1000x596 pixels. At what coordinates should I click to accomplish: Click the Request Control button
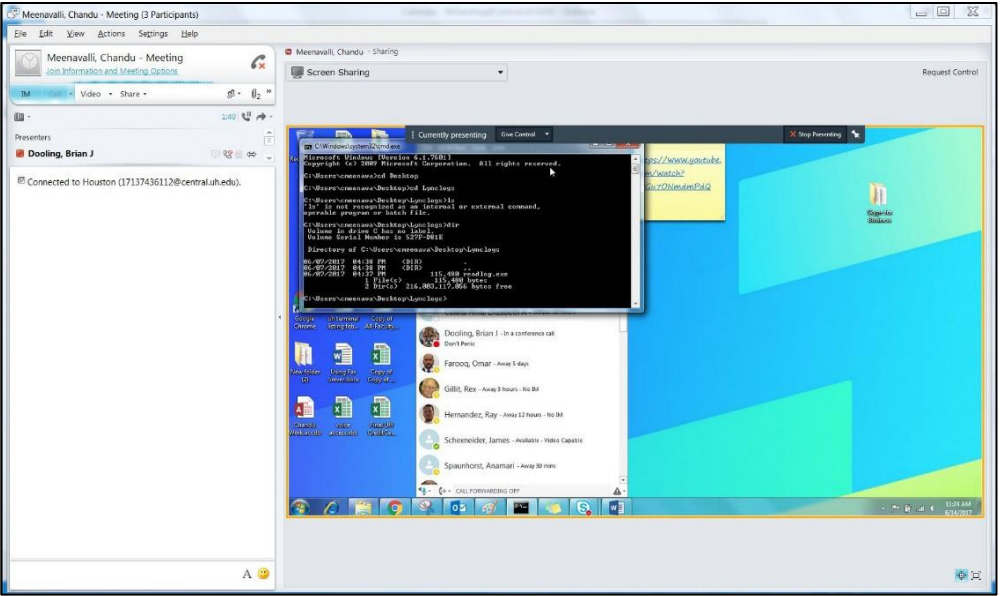949,72
